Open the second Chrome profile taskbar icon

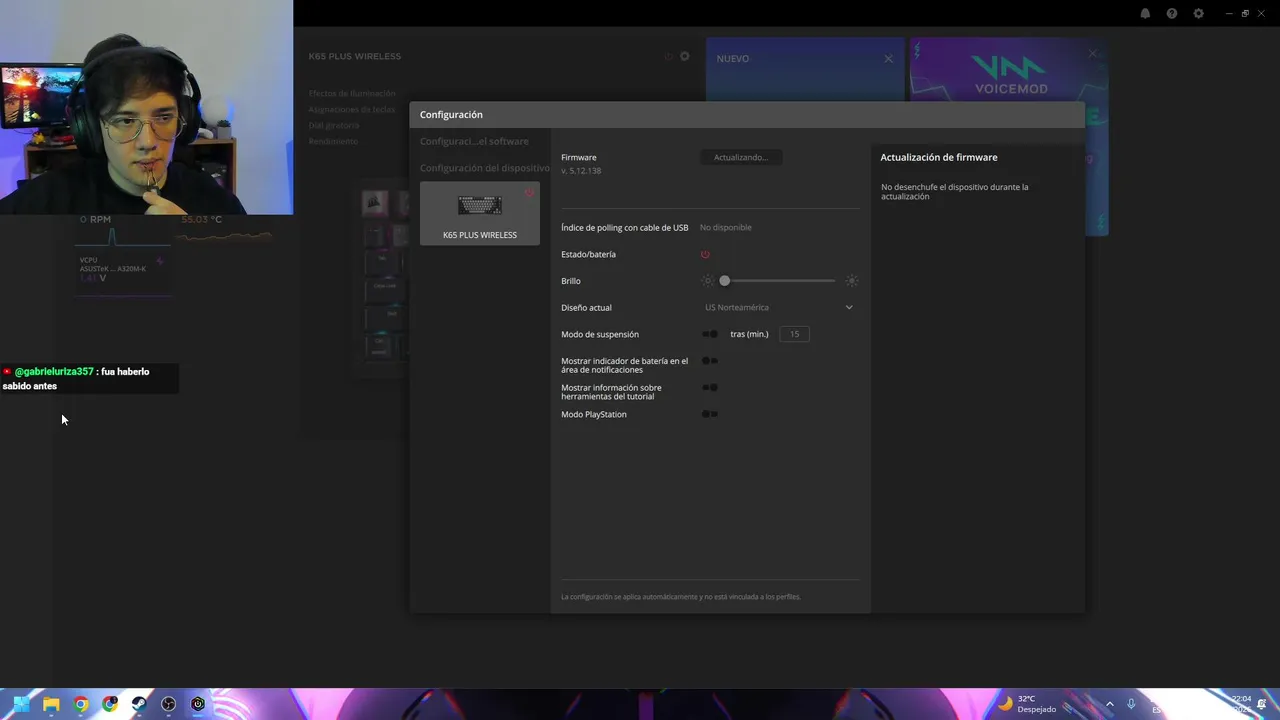pyautogui.click(x=110, y=704)
